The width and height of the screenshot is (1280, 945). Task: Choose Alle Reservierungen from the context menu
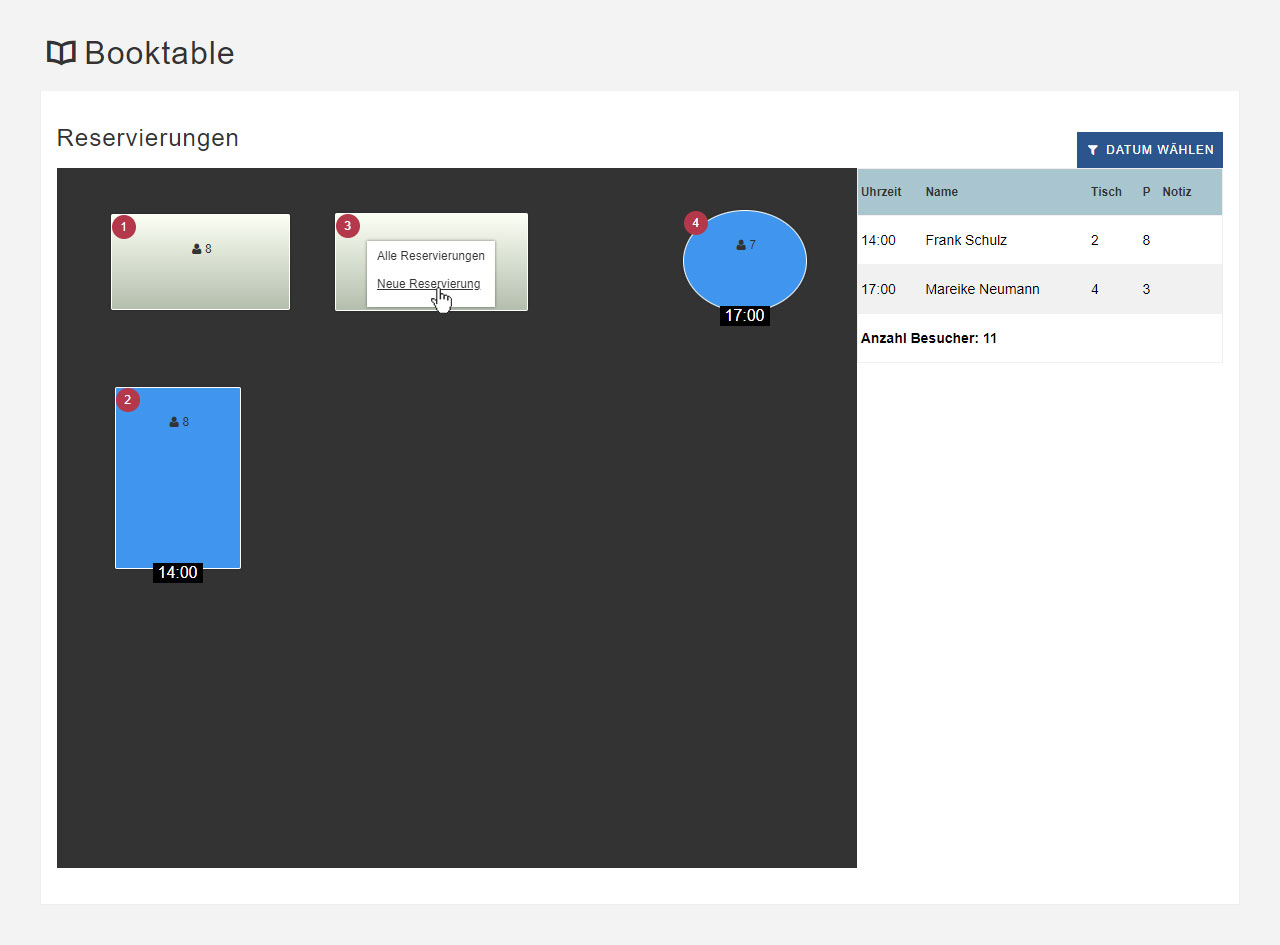point(430,256)
